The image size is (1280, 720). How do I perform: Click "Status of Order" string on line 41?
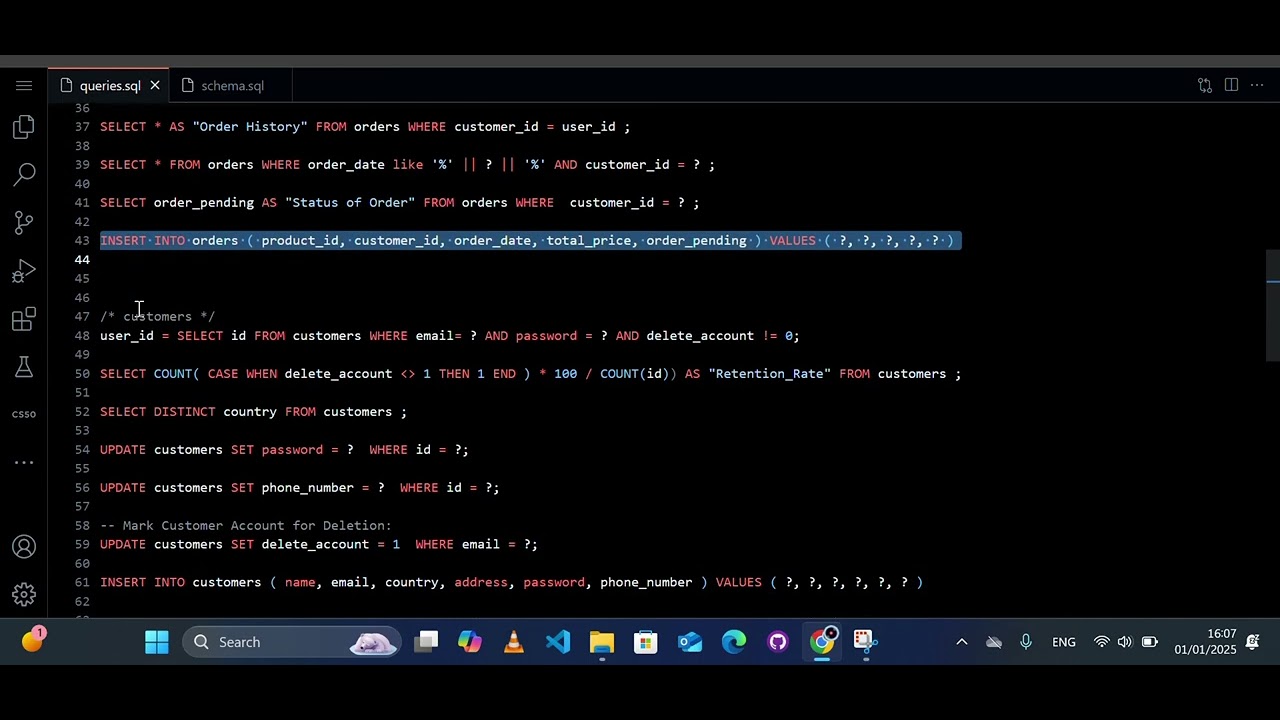[350, 203]
